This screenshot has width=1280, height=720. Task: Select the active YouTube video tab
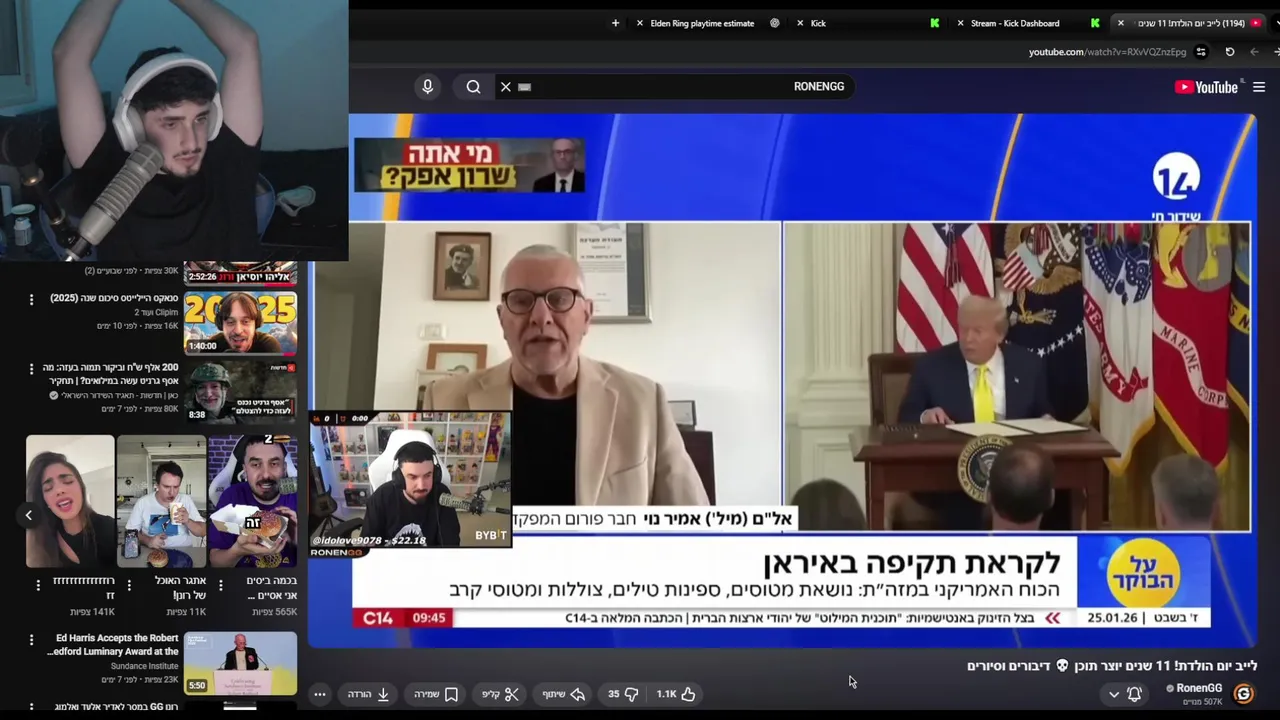point(1190,23)
